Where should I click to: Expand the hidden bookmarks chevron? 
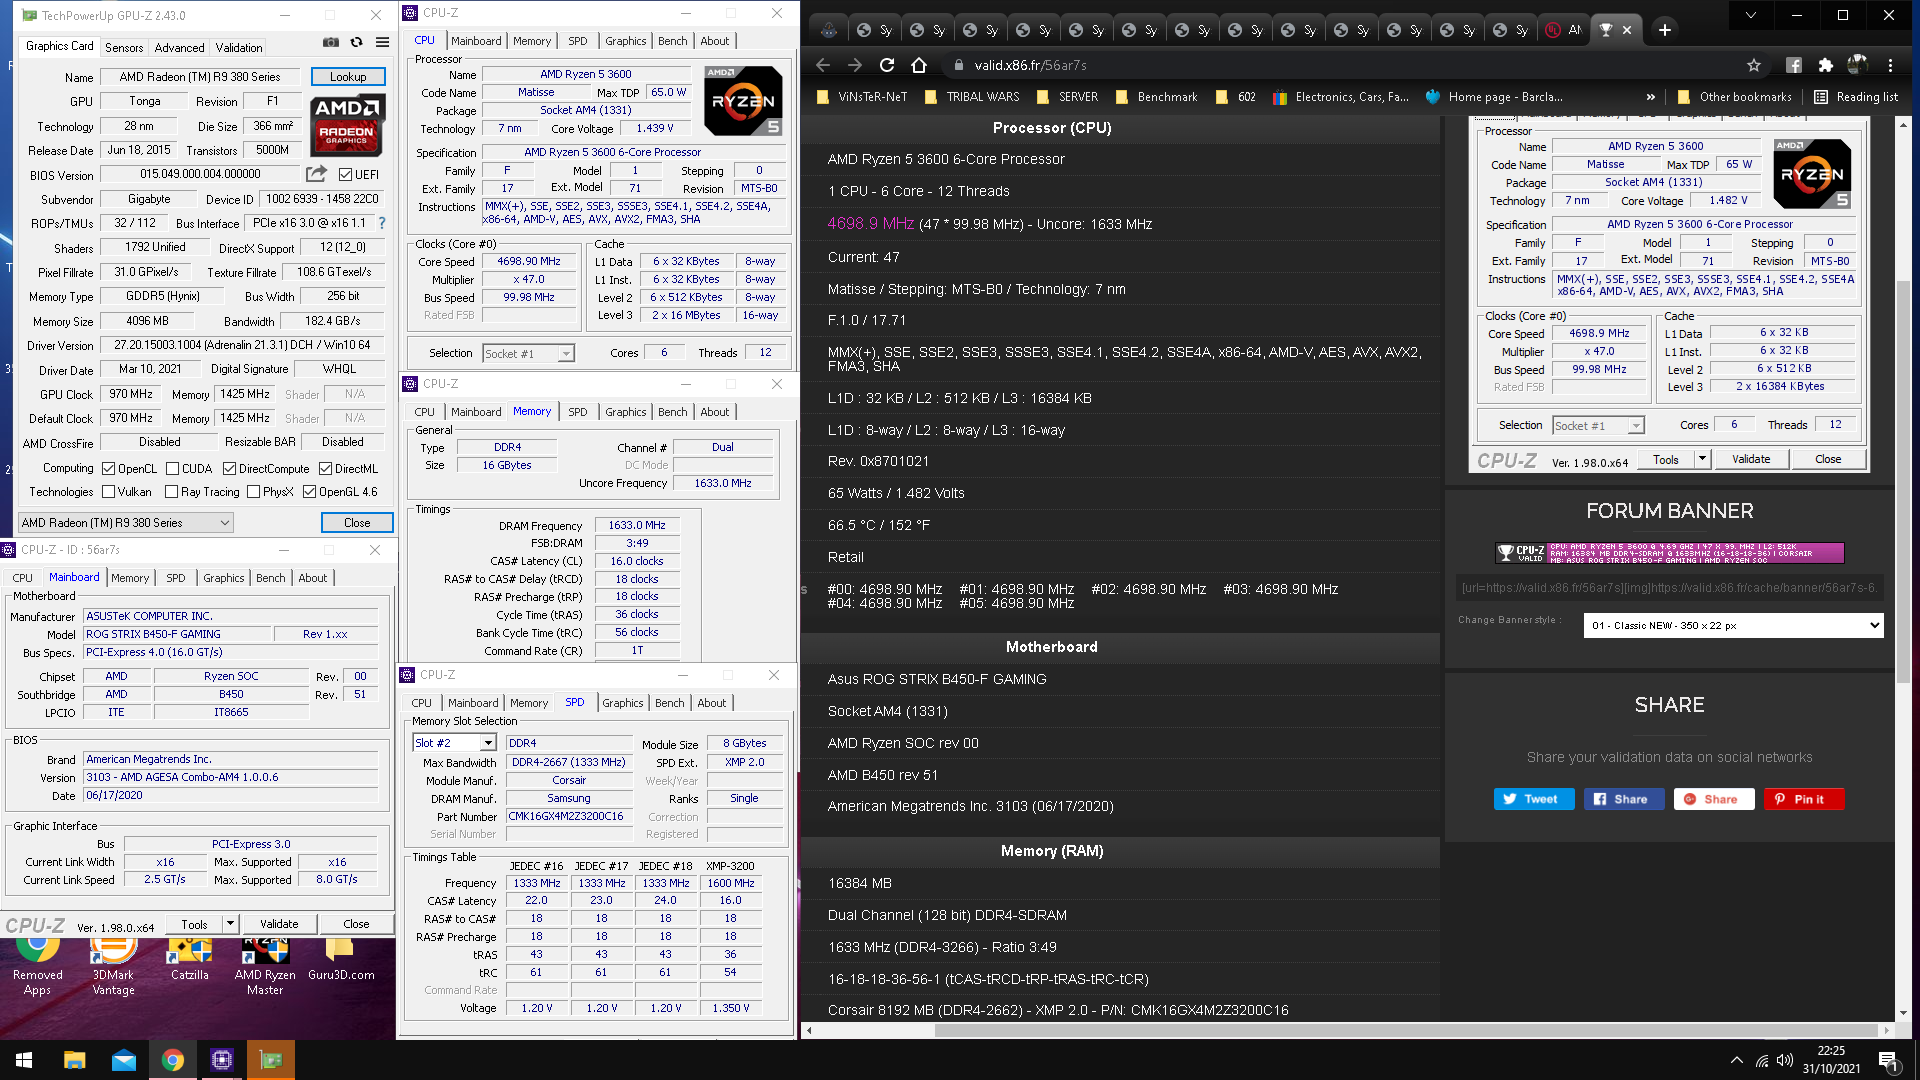coord(1650,97)
